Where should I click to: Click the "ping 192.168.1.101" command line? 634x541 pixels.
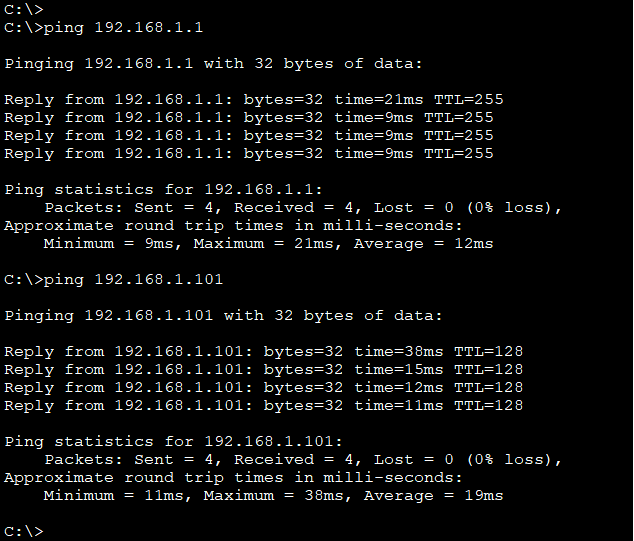[114, 279]
